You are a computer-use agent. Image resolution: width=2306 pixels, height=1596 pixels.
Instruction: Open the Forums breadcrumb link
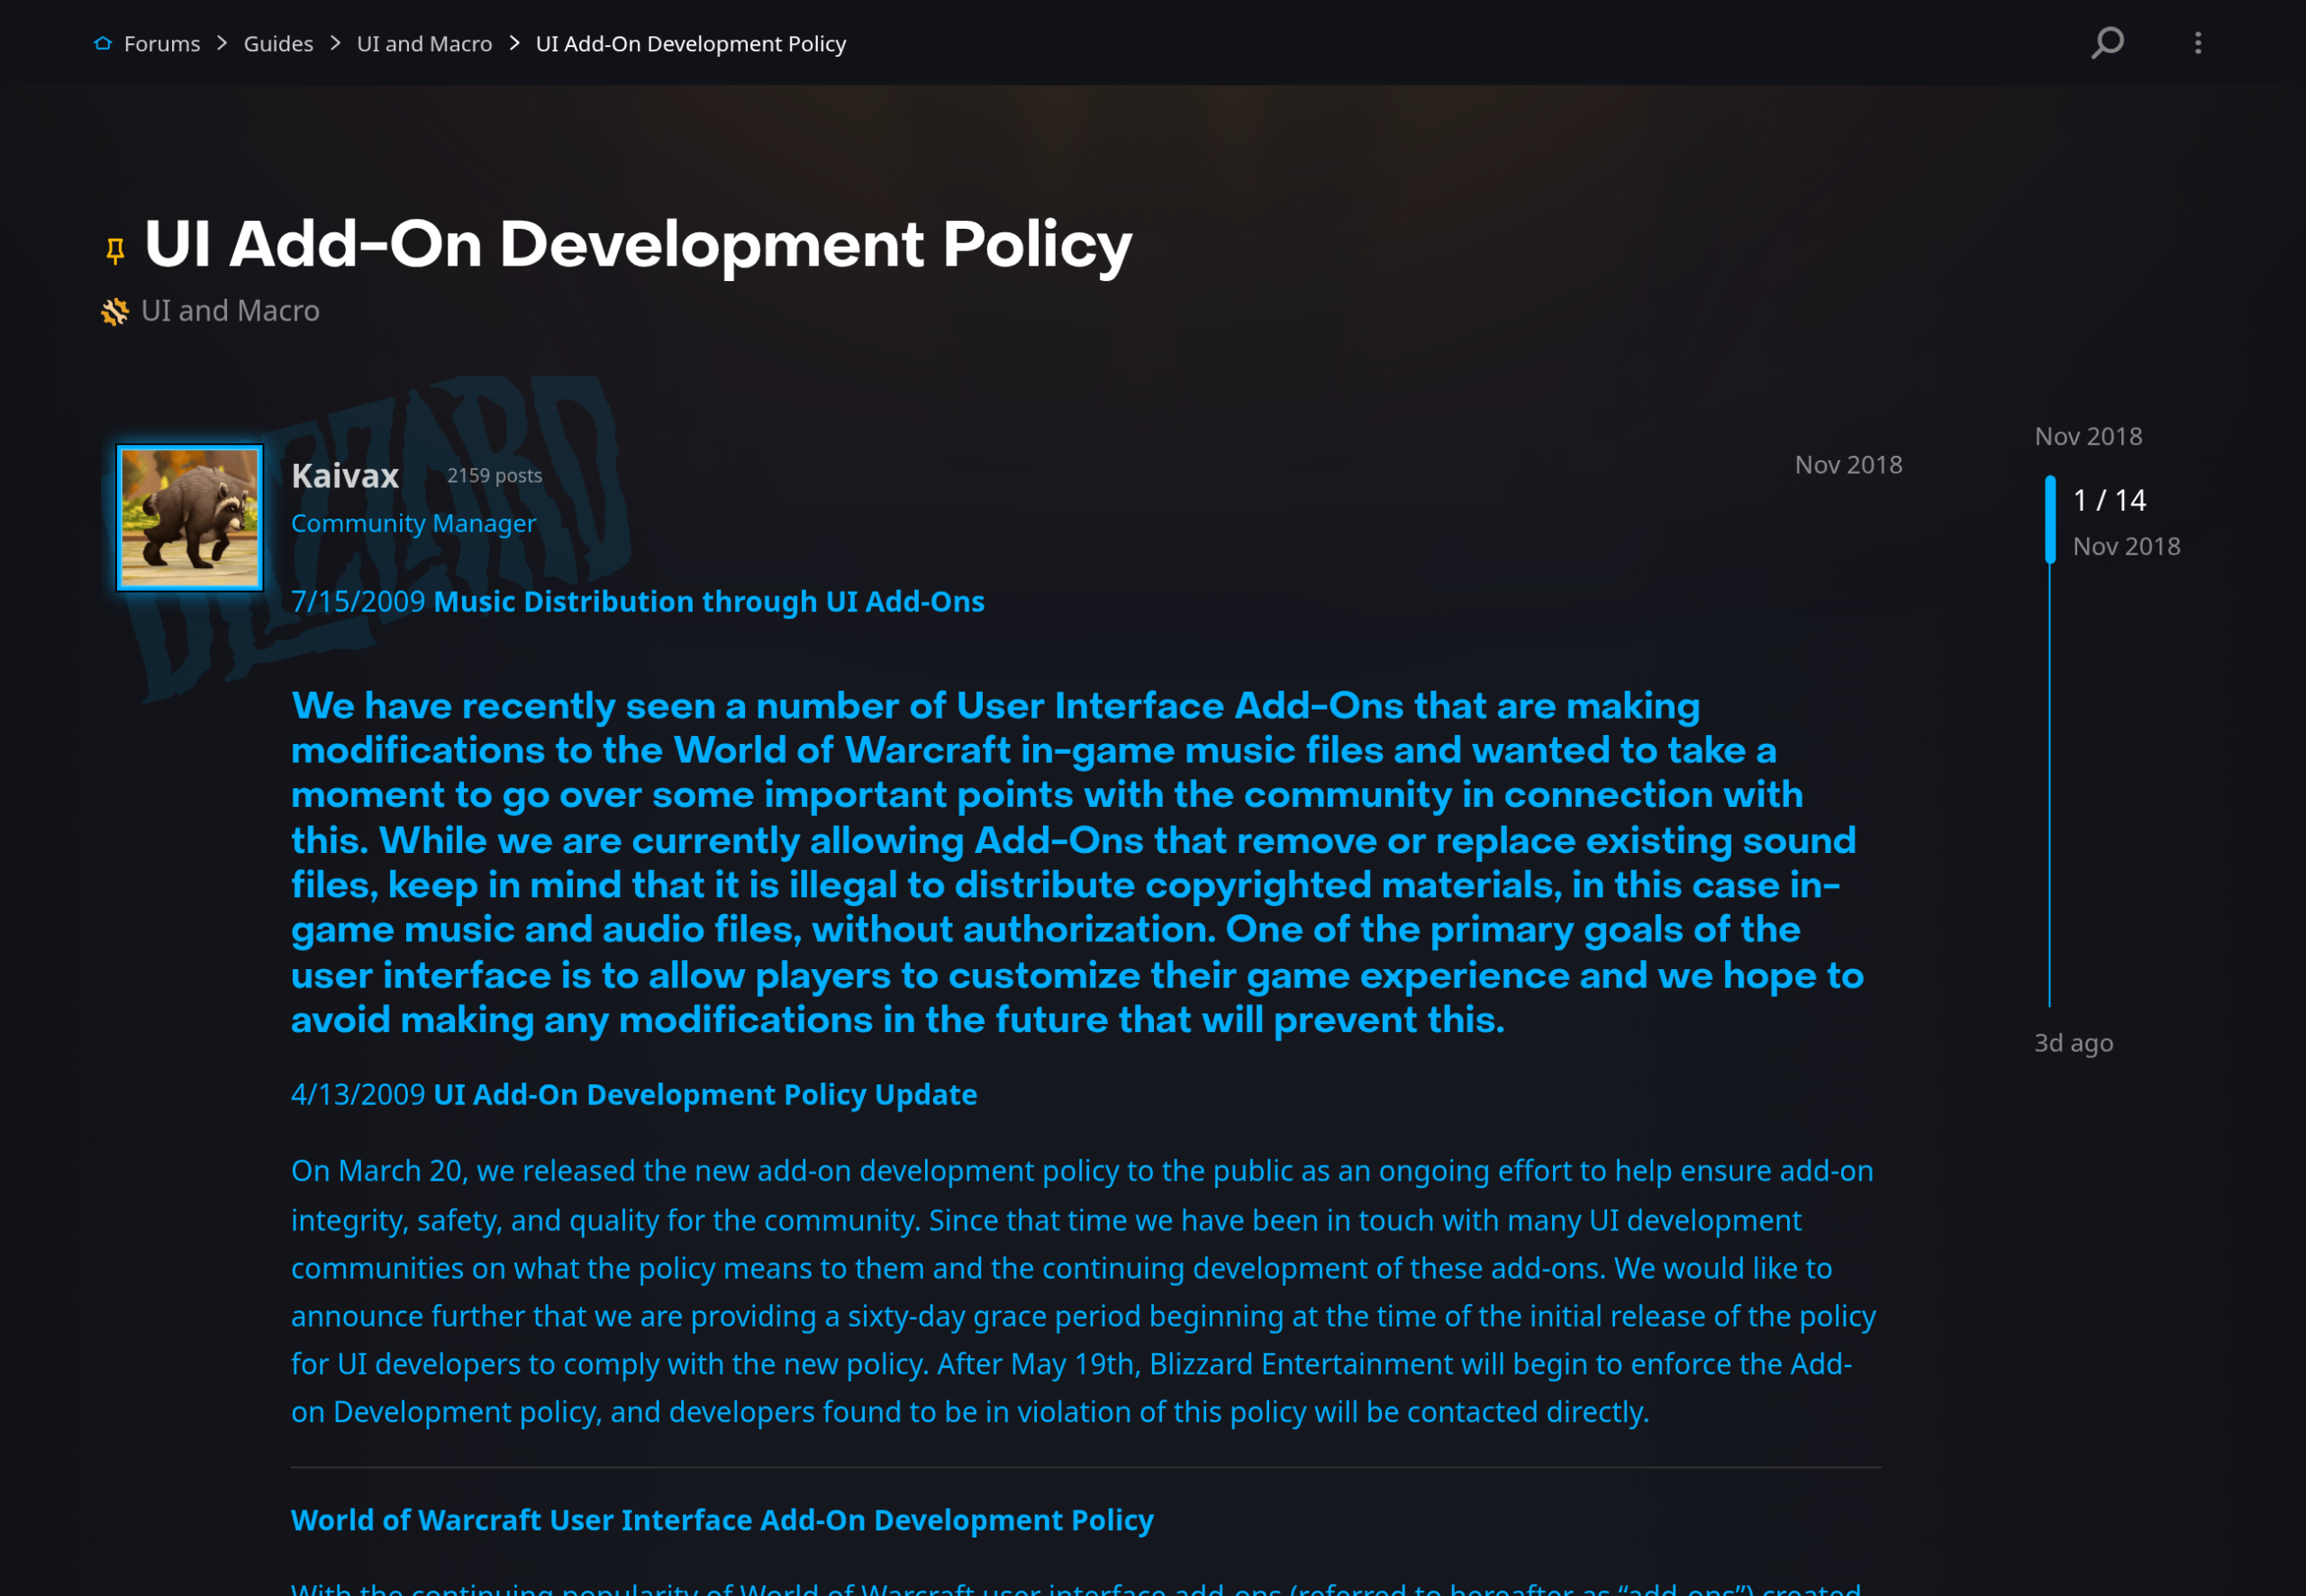tap(162, 44)
